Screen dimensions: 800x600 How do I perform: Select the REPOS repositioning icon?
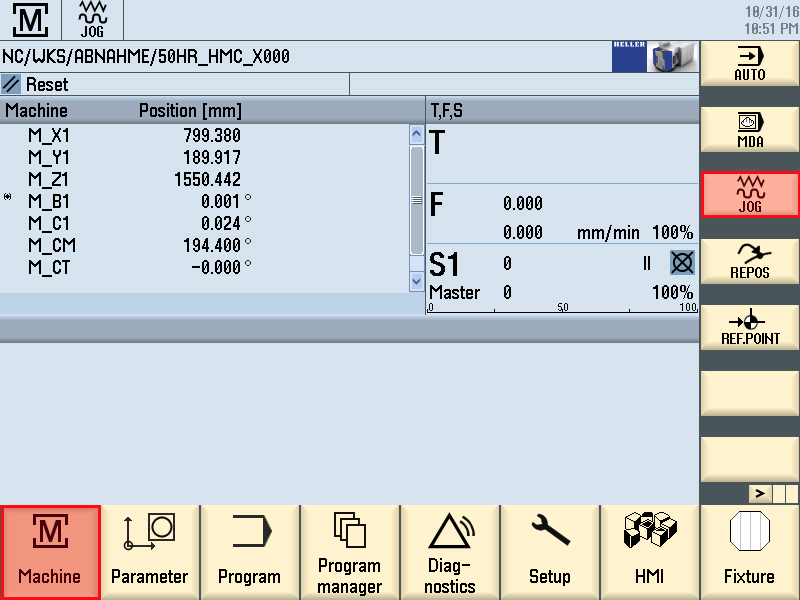[x=749, y=259]
